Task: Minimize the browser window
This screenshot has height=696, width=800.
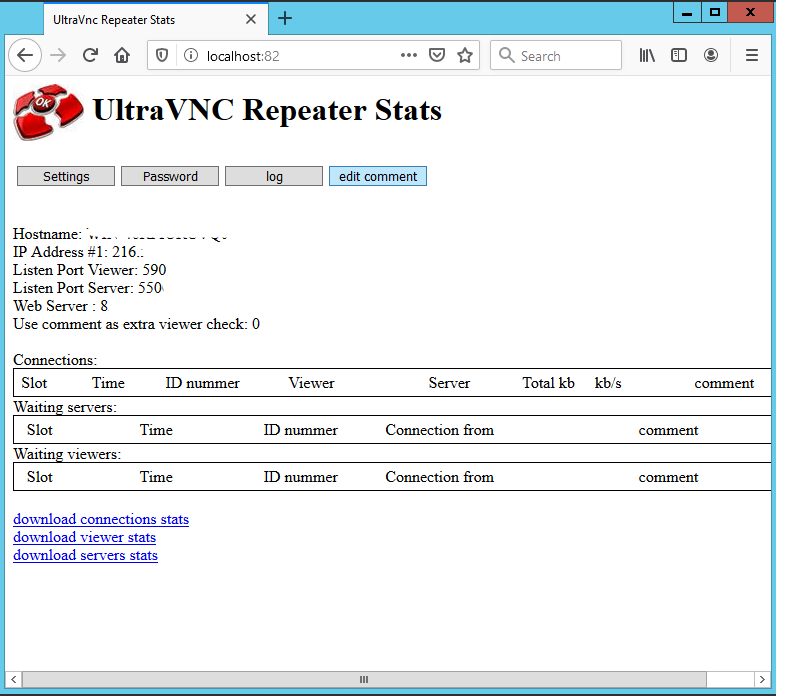Action: [x=687, y=12]
